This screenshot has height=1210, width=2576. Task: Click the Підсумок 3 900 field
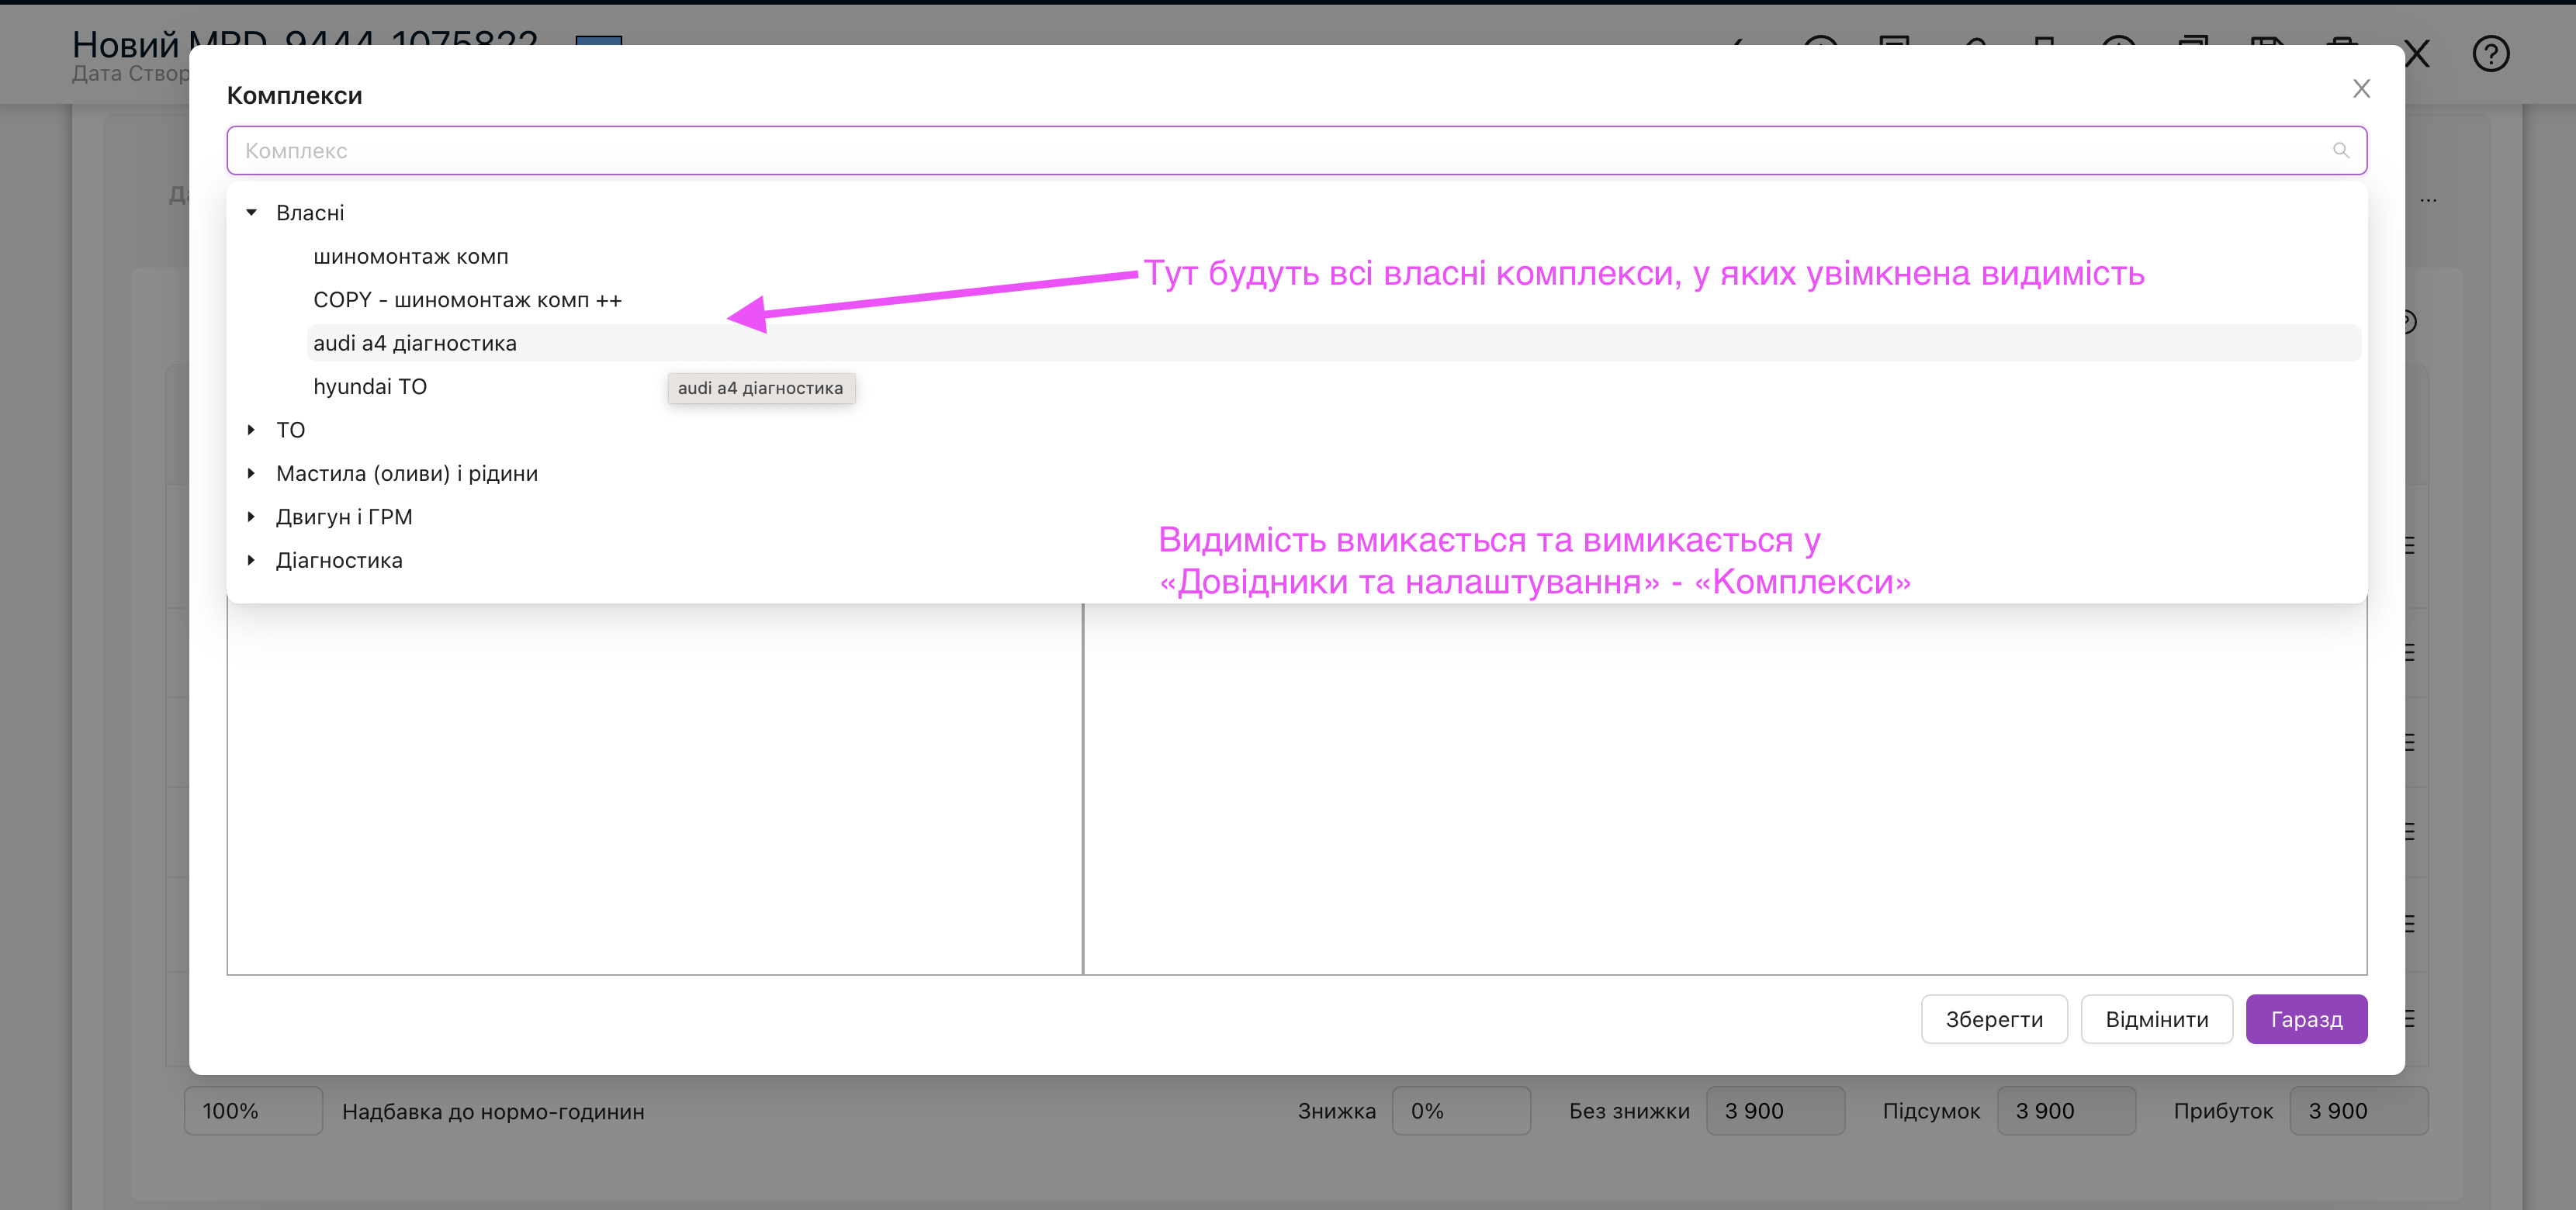coord(2065,1110)
